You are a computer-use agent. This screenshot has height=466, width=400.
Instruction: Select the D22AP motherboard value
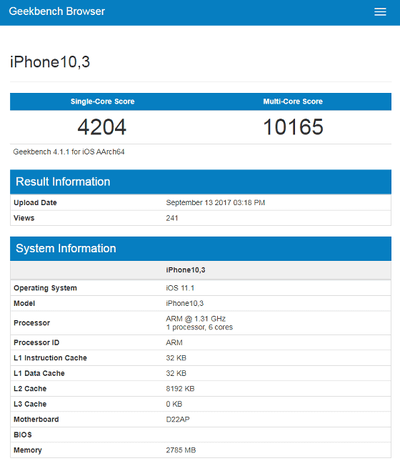(x=178, y=419)
